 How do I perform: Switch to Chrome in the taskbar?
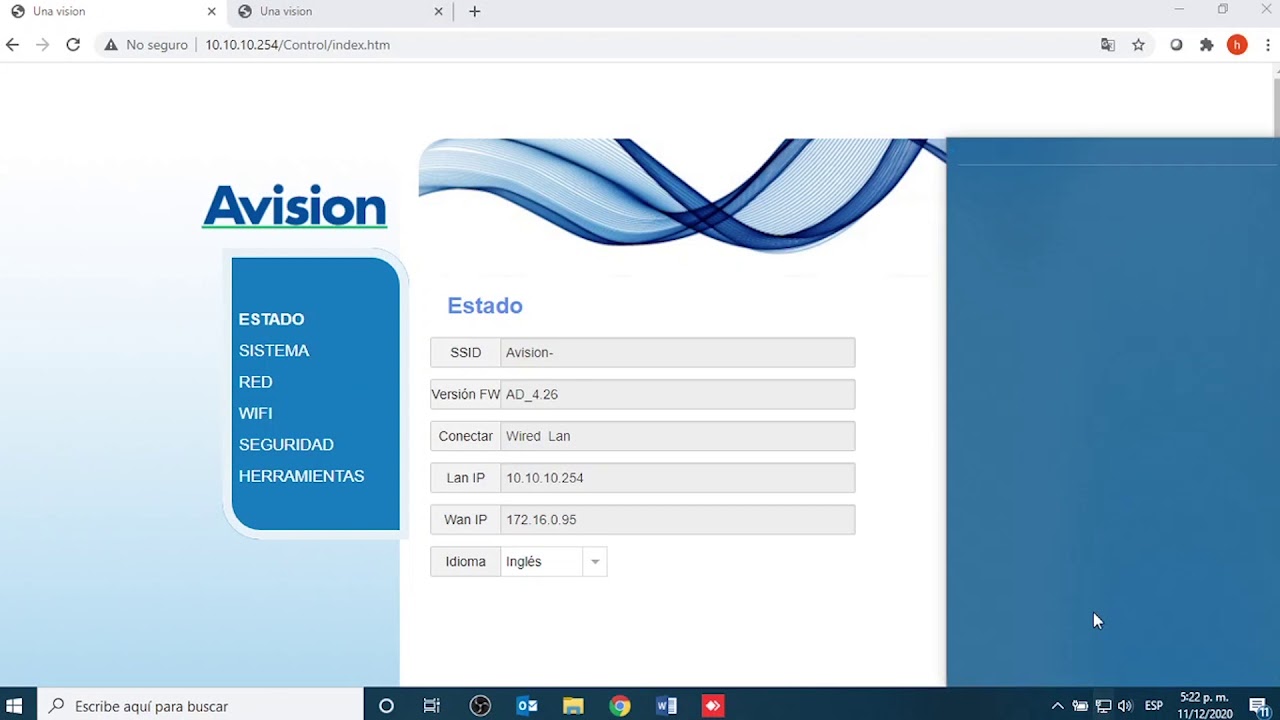coord(620,706)
